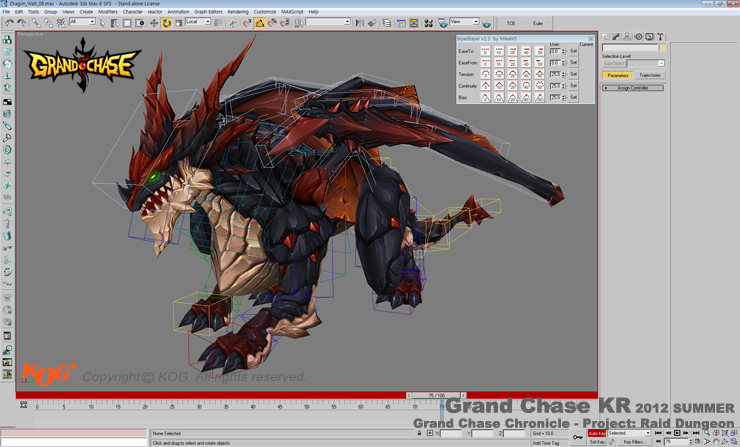This screenshot has height=447, width=740.
Task: Toggle Set Key mode button
Action: [597, 441]
